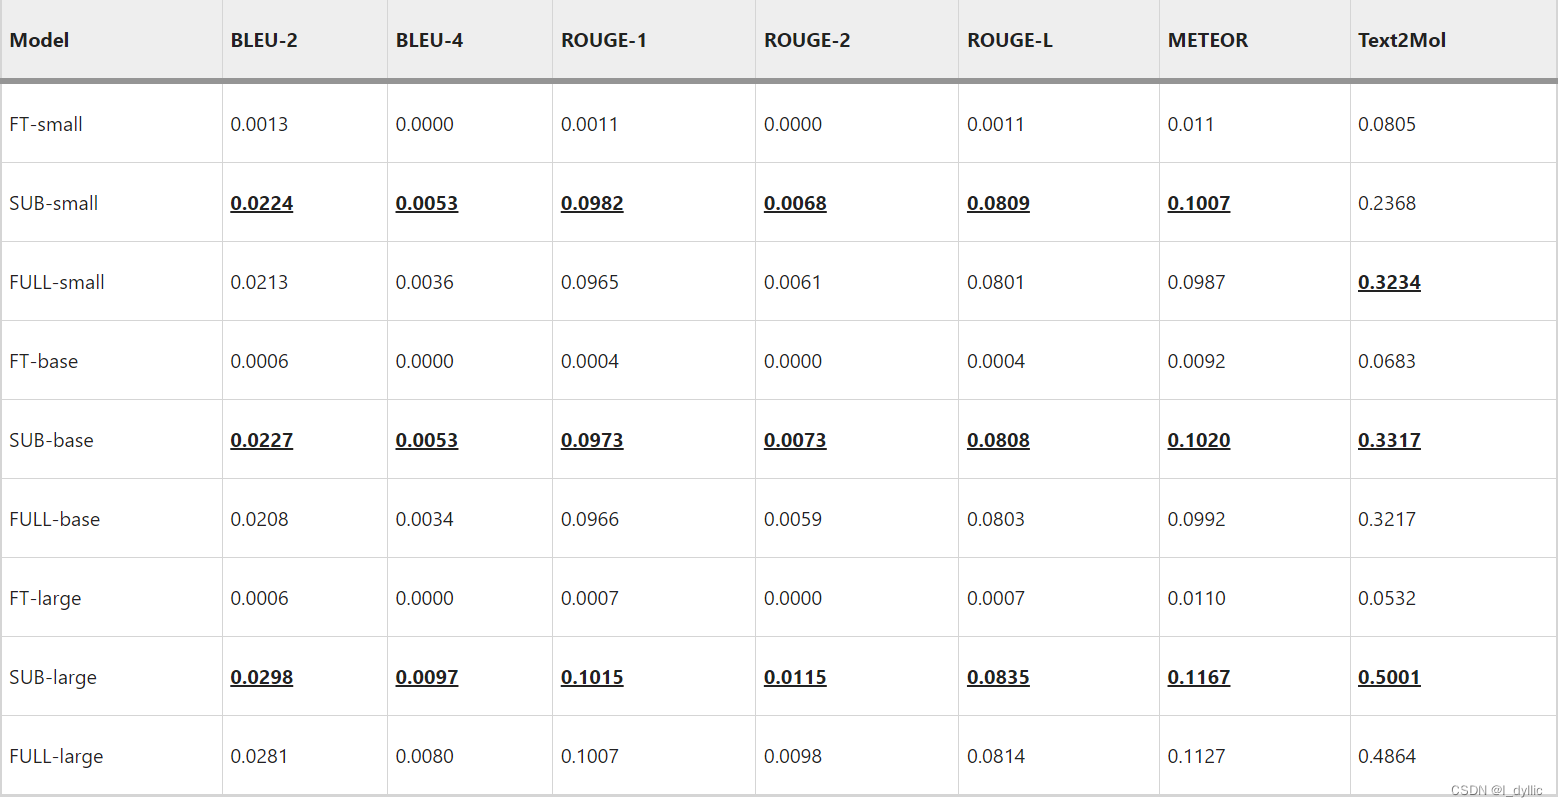Select bold 0.0835 in SUB-large row
This screenshot has width=1558, height=807.
998,677
